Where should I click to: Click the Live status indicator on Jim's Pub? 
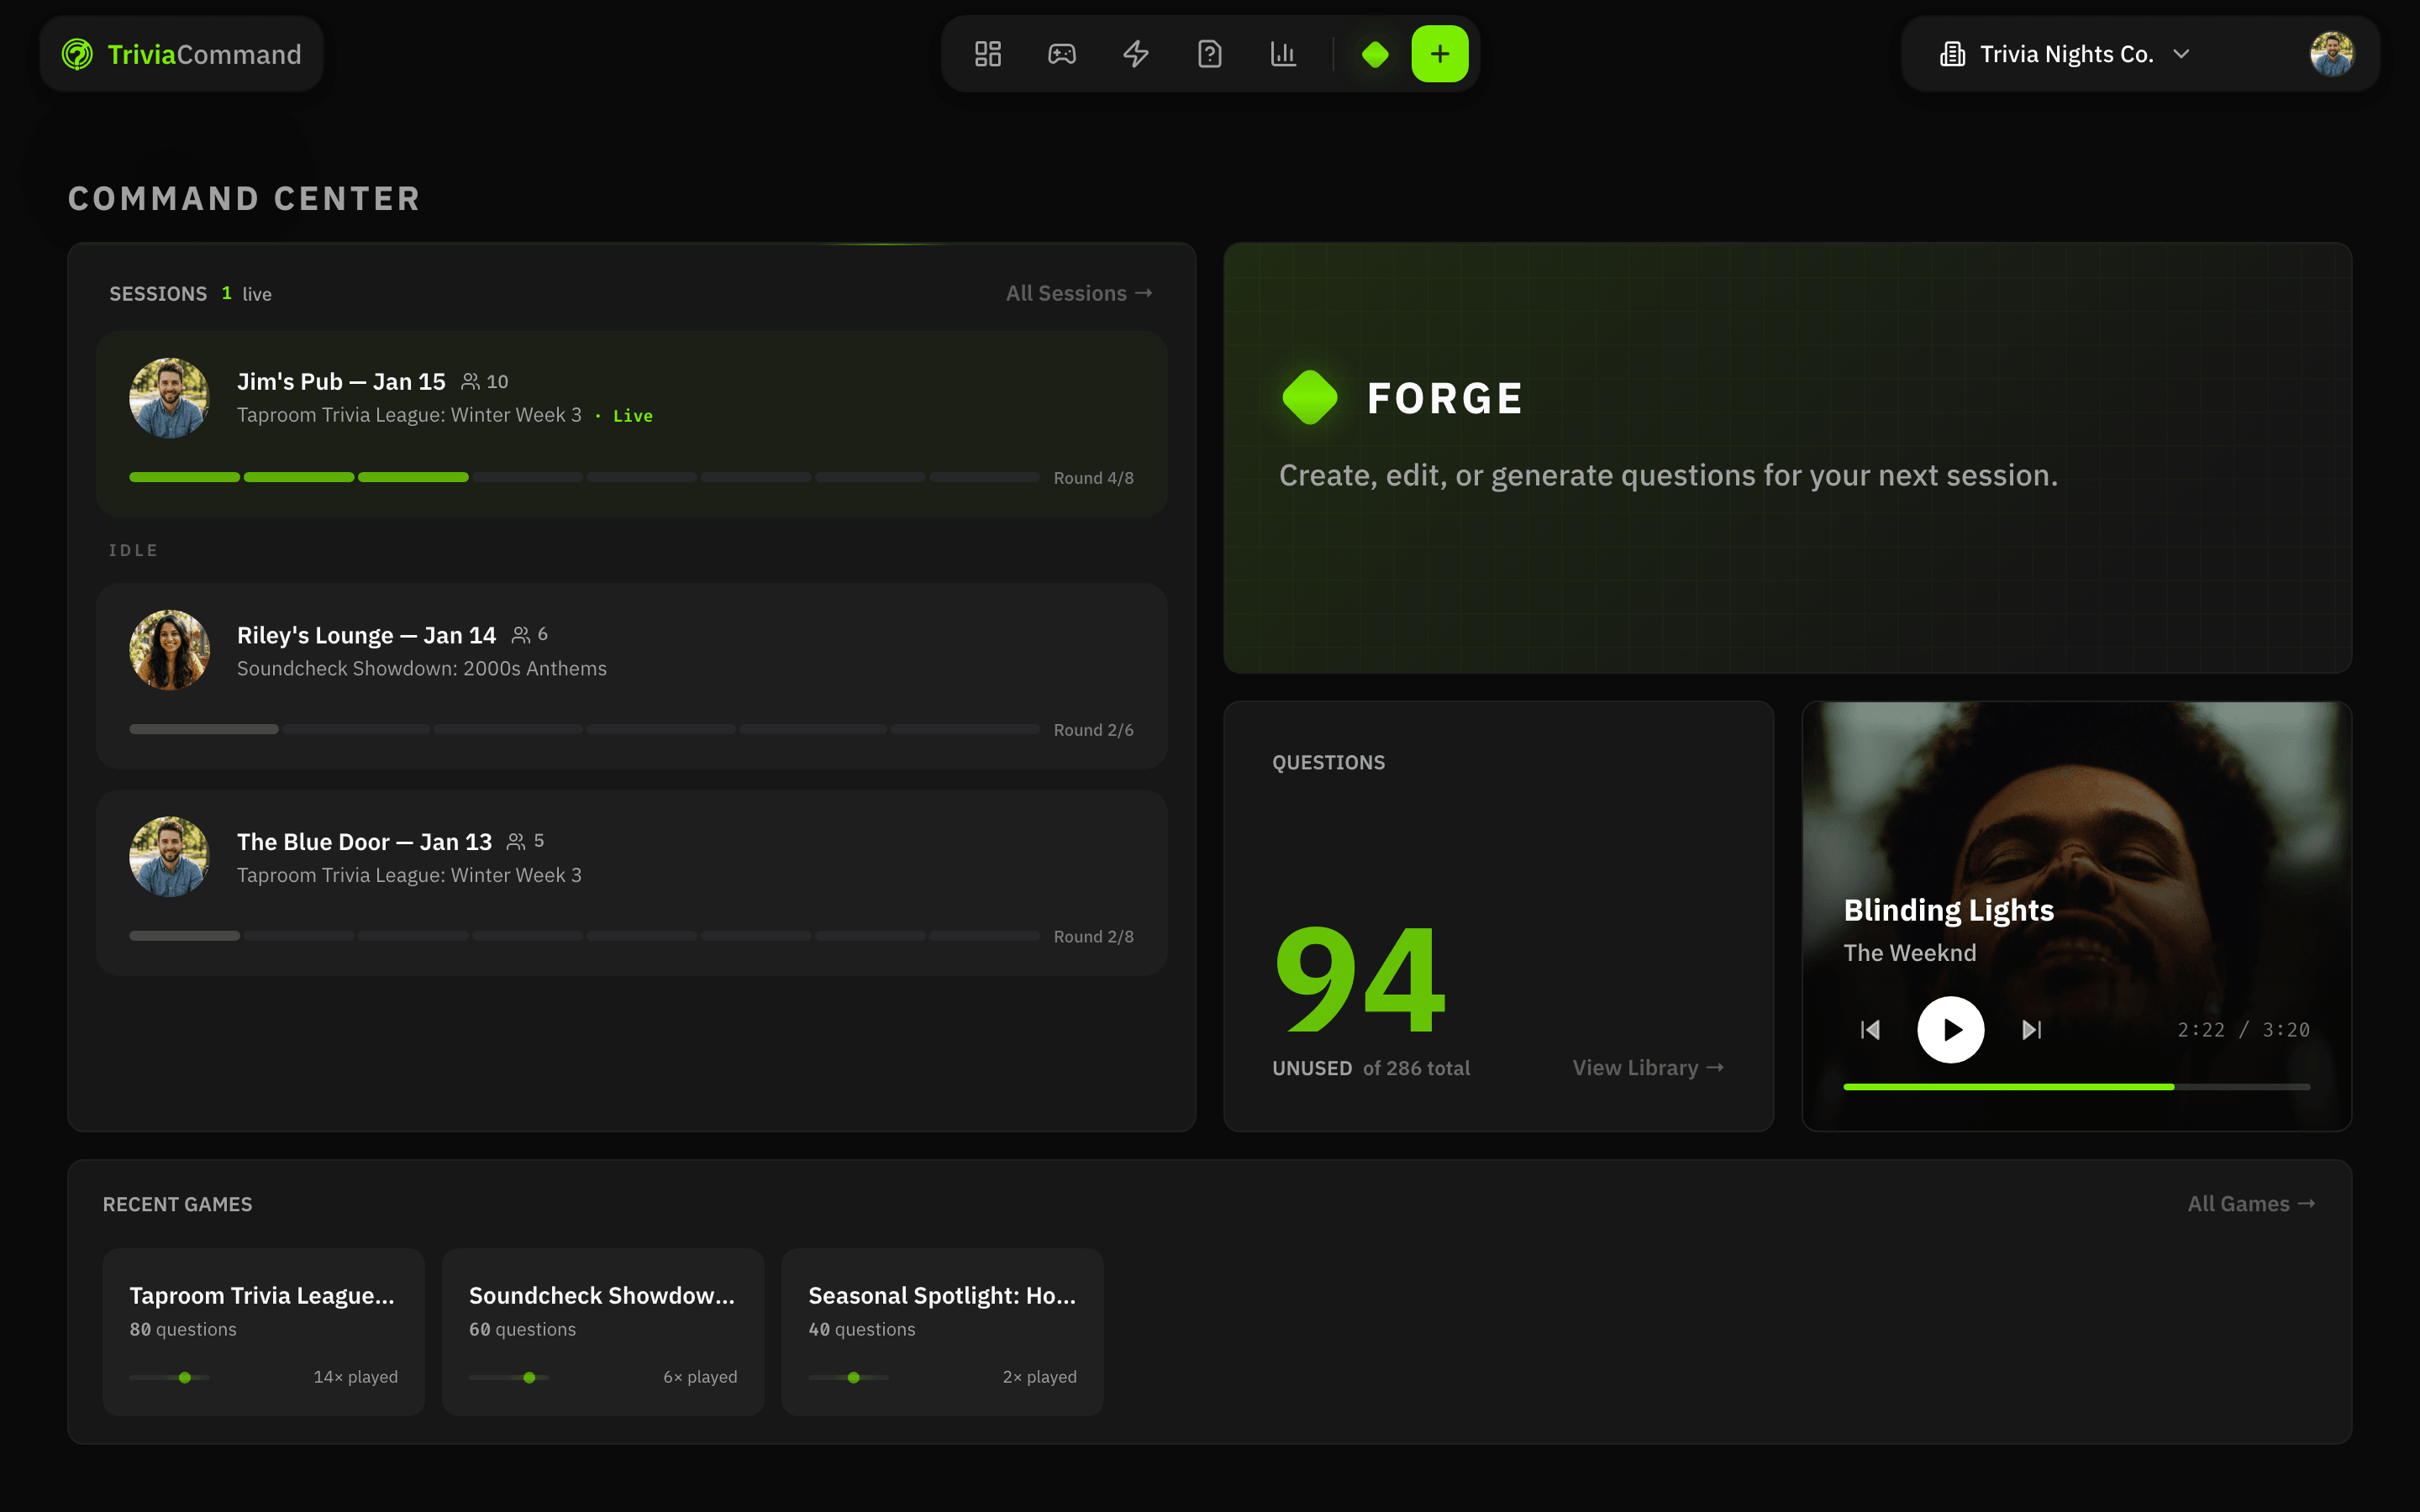633,414
